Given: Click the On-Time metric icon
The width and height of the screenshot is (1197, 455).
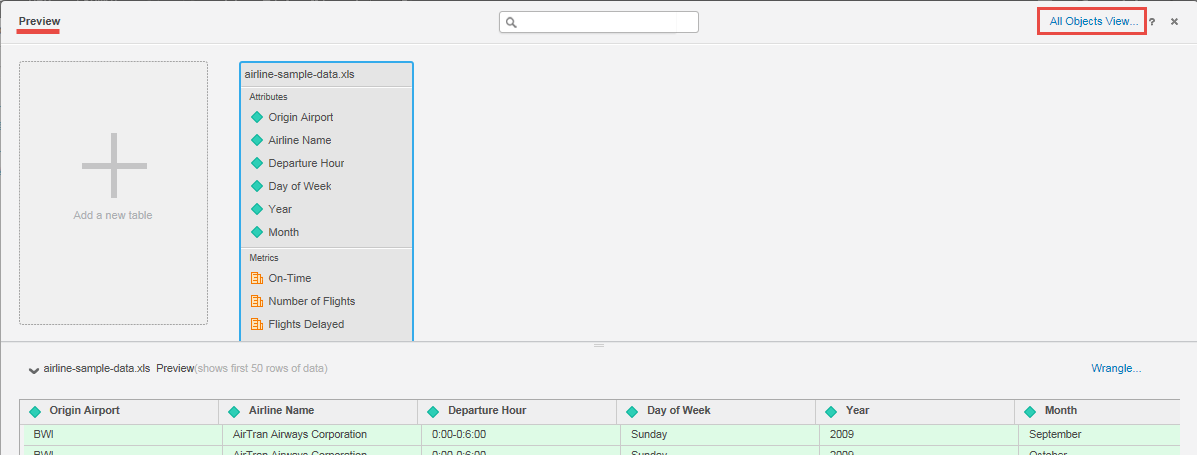Looking at the screenshot, I should tap(257, 278).
